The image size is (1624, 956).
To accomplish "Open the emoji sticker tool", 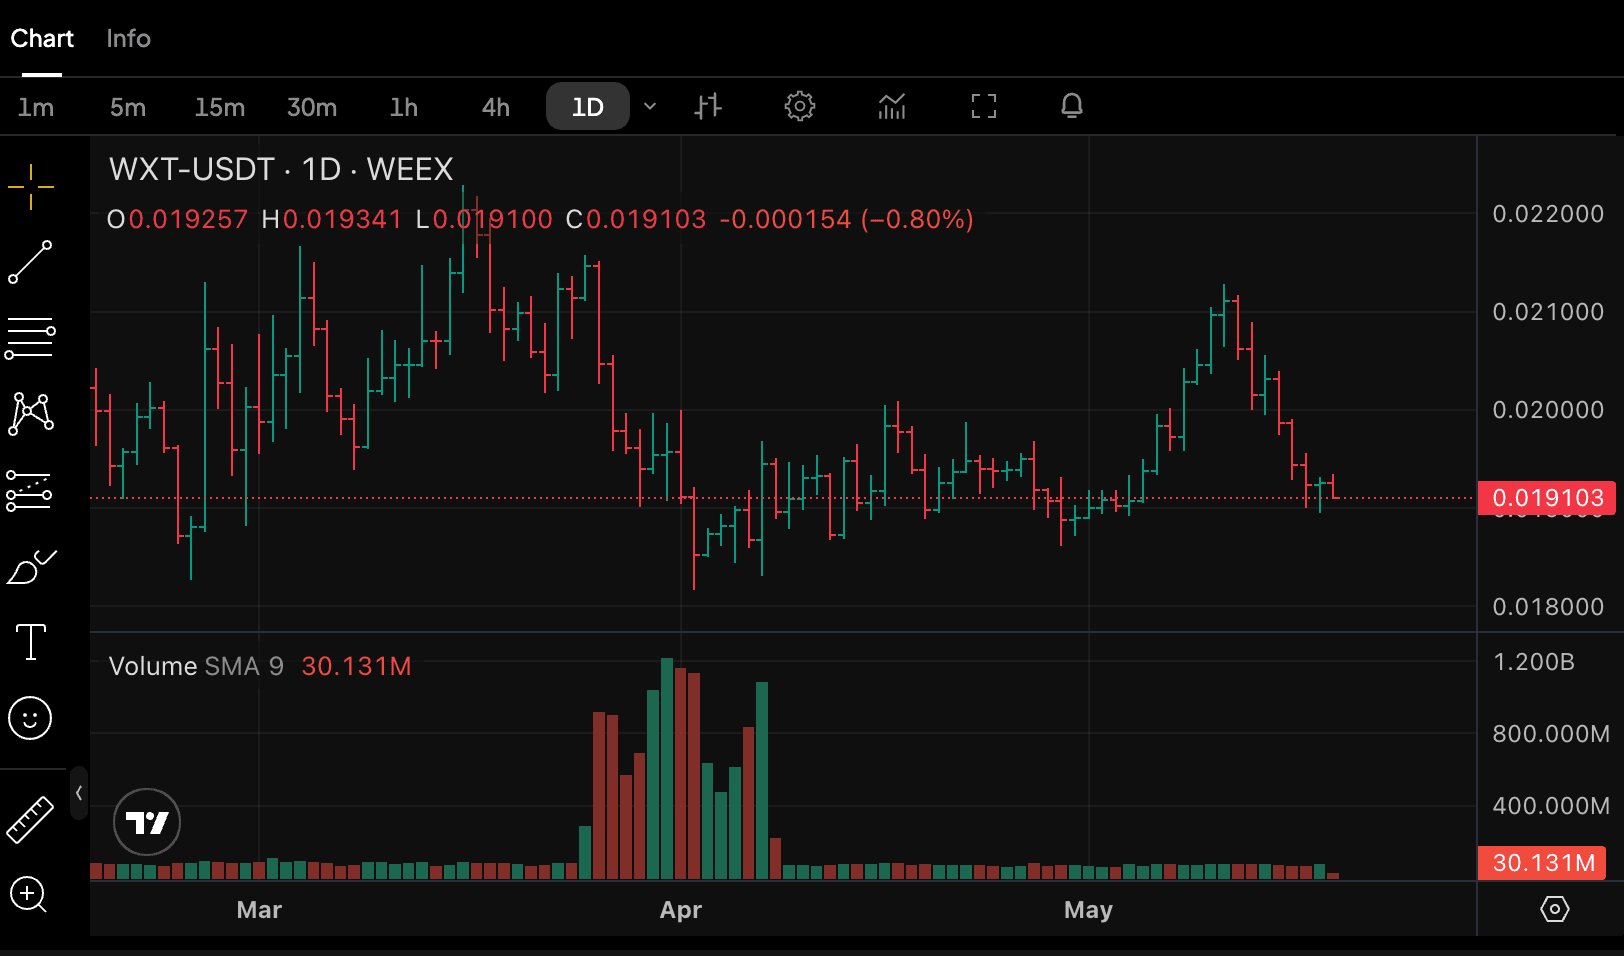I will 30,718.
